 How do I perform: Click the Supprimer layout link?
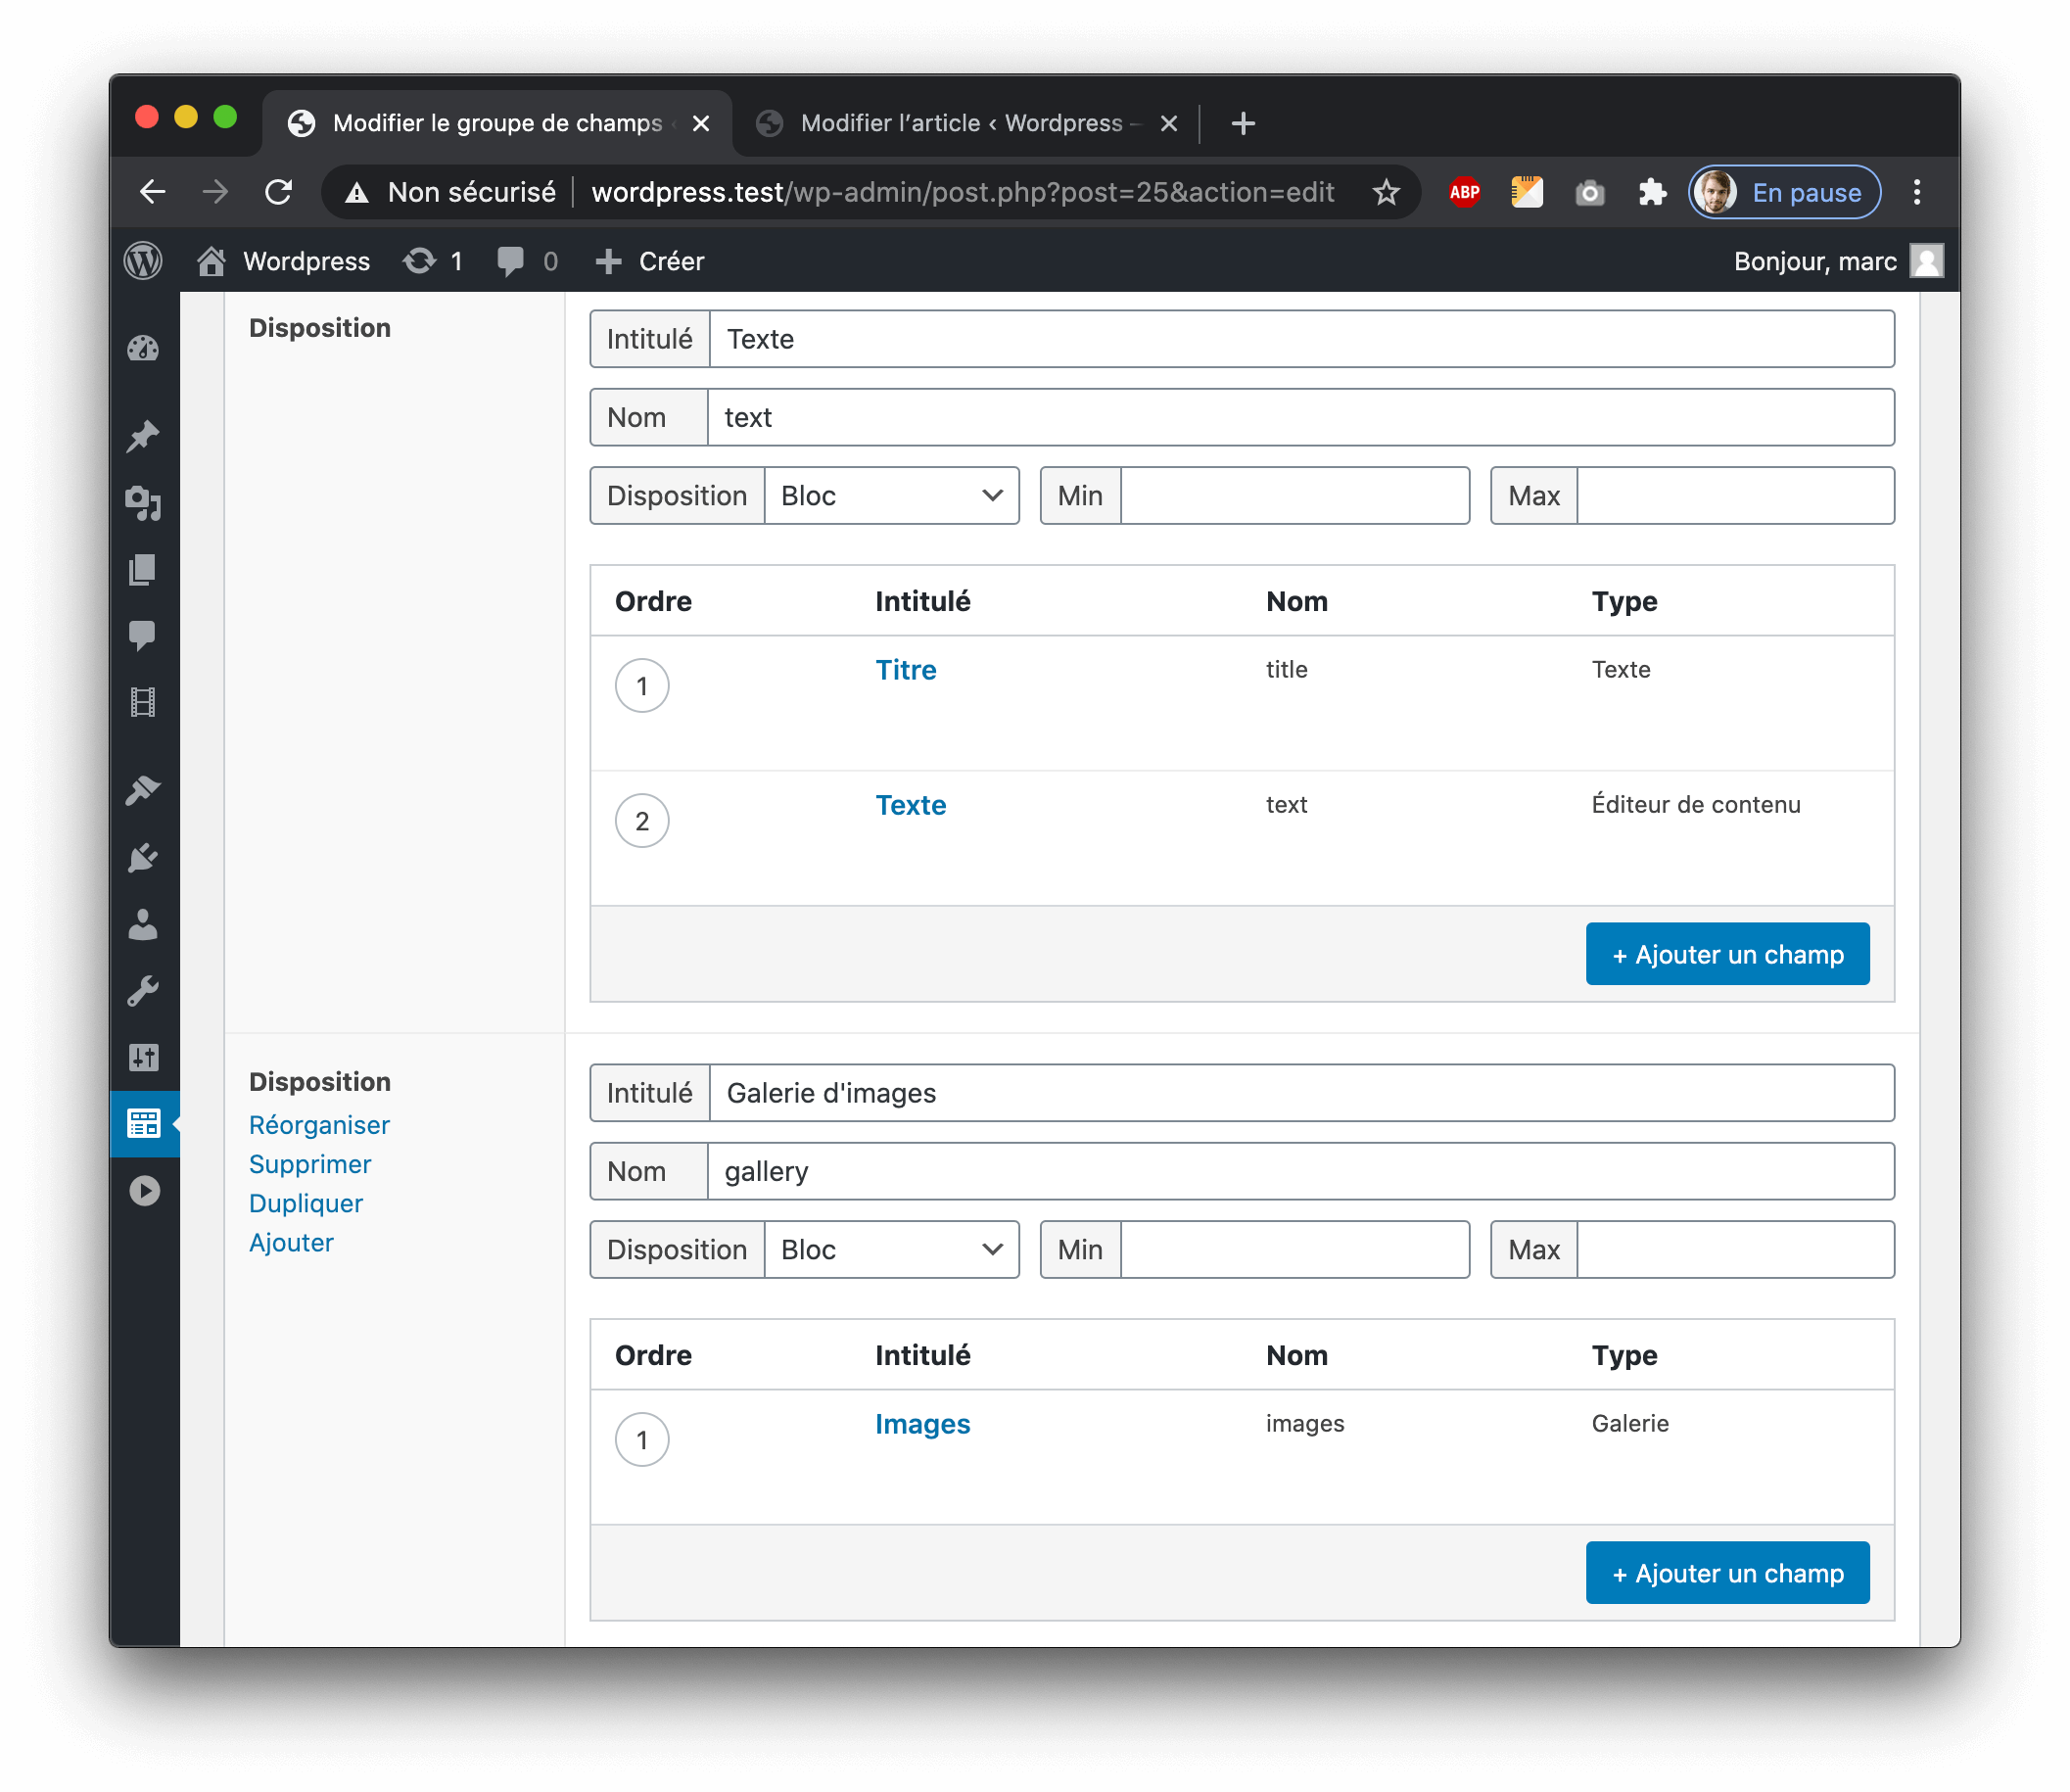(x=310, y=1164)
